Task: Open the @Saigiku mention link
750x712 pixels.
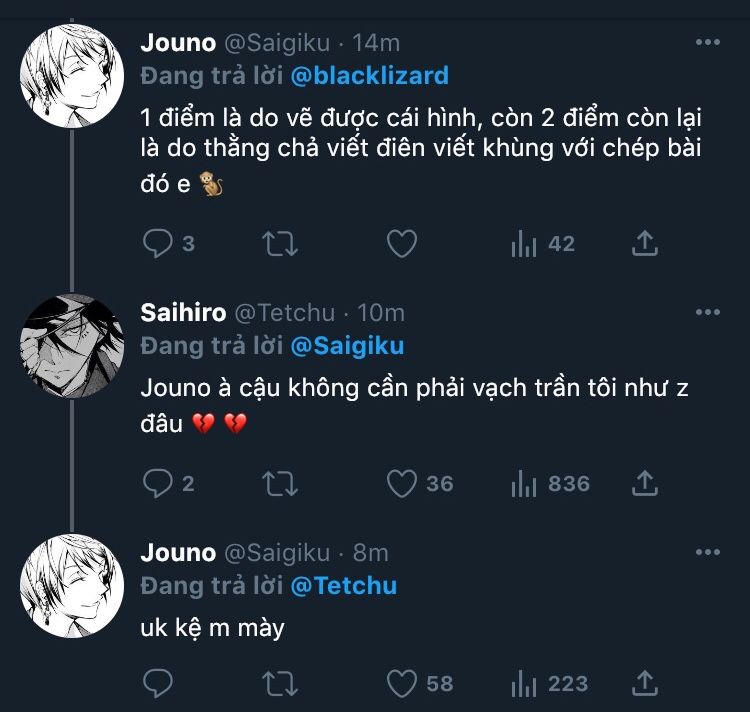Action: pos(346,345)
